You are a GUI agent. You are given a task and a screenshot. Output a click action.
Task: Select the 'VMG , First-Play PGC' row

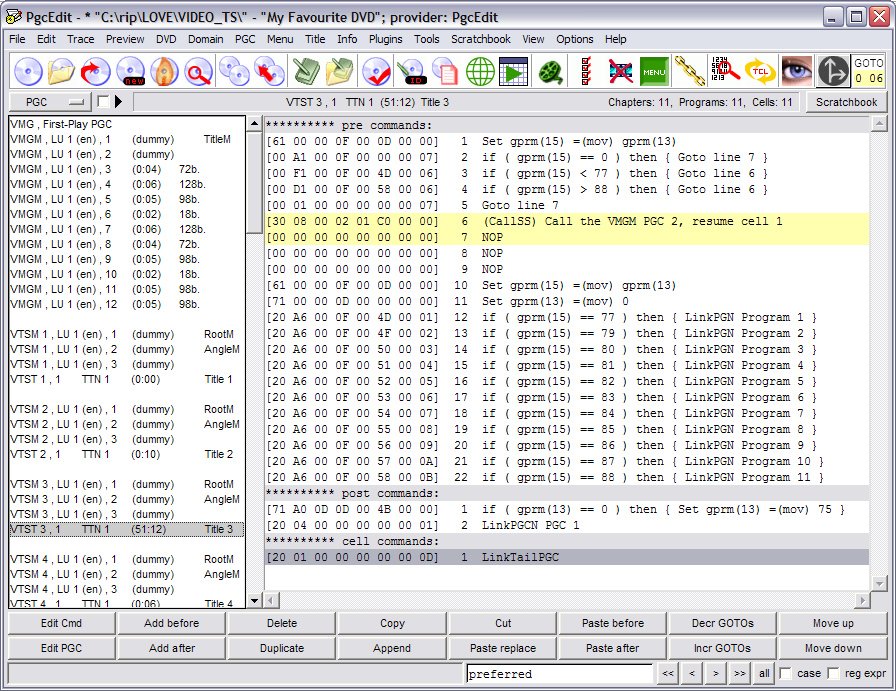127,124
